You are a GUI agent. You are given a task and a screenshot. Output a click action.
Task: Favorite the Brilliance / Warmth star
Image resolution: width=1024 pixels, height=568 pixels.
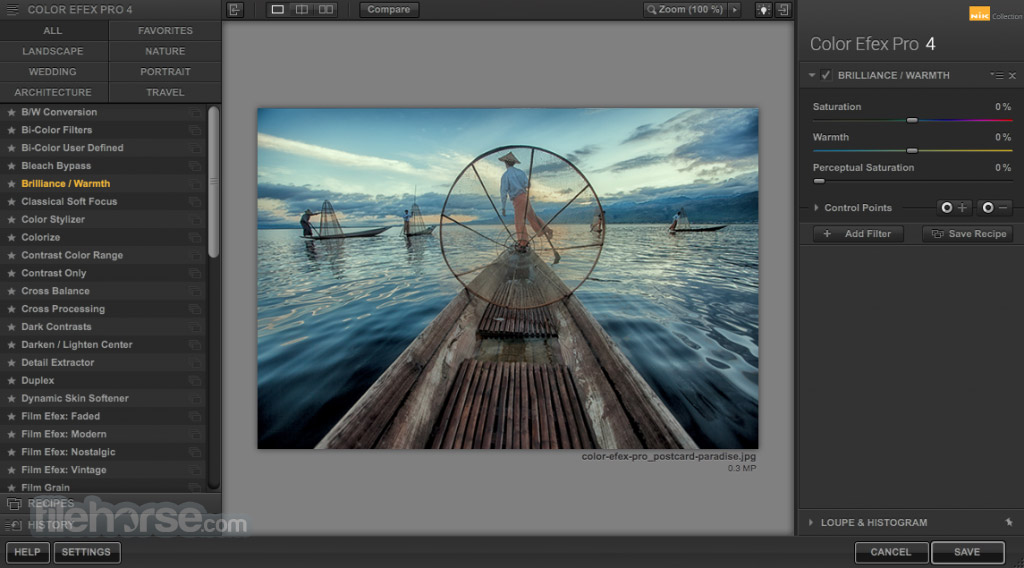[11, 184]
